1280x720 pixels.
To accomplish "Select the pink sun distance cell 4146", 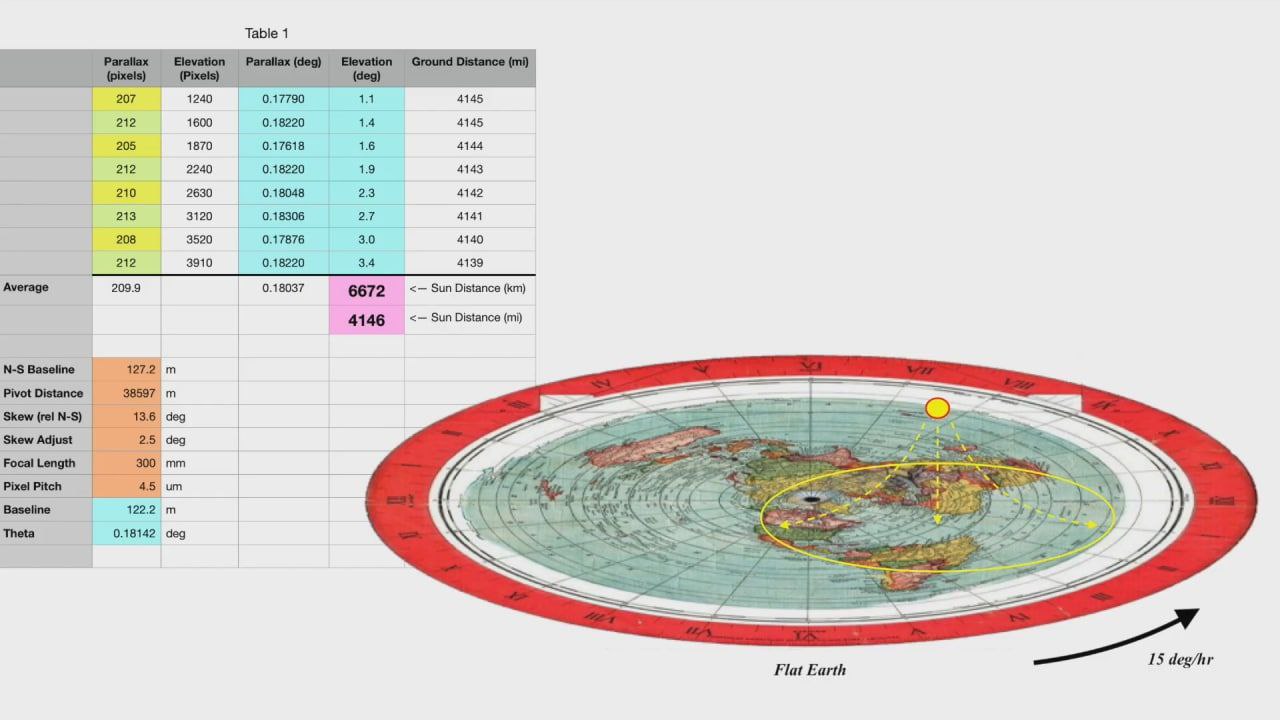I will [367, 320].
